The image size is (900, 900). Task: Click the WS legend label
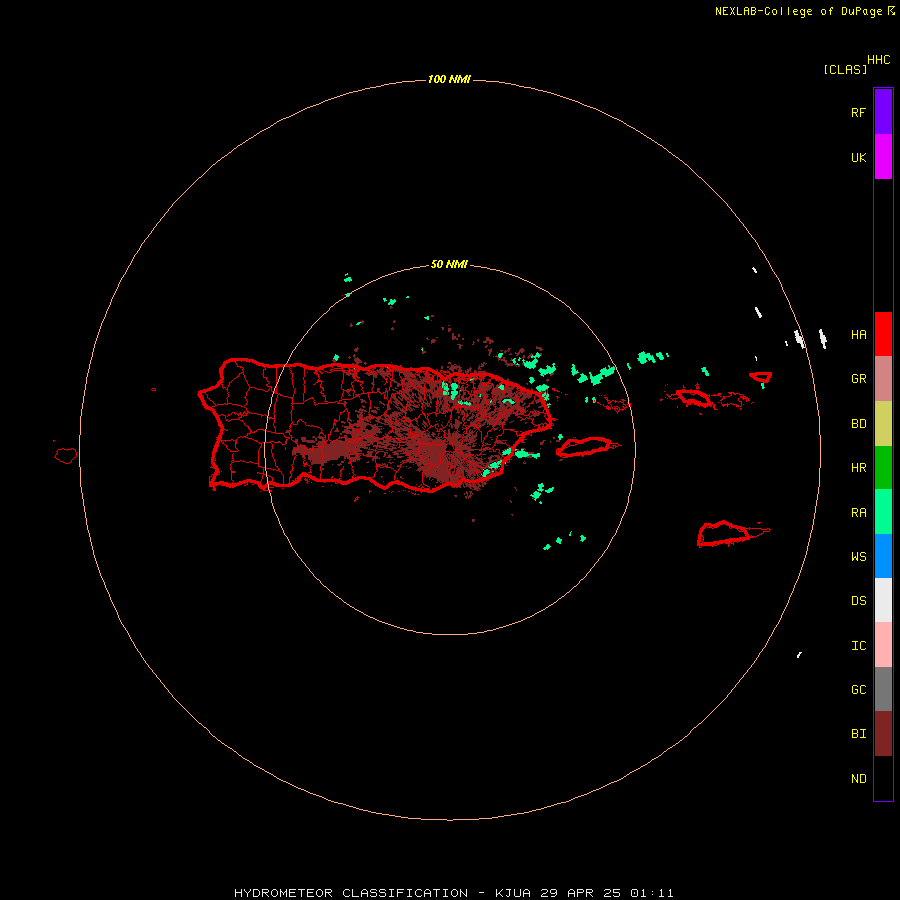[858, 556]
